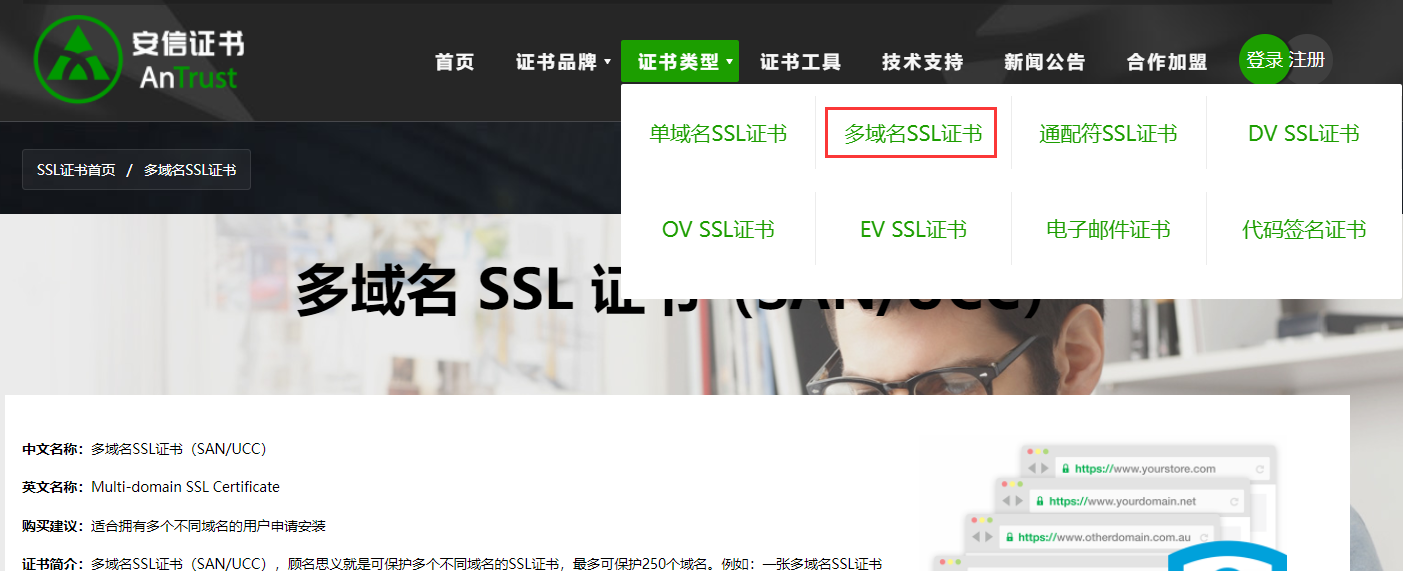
Task: Select 代码签名证书 option
Action: [1304, 230]
